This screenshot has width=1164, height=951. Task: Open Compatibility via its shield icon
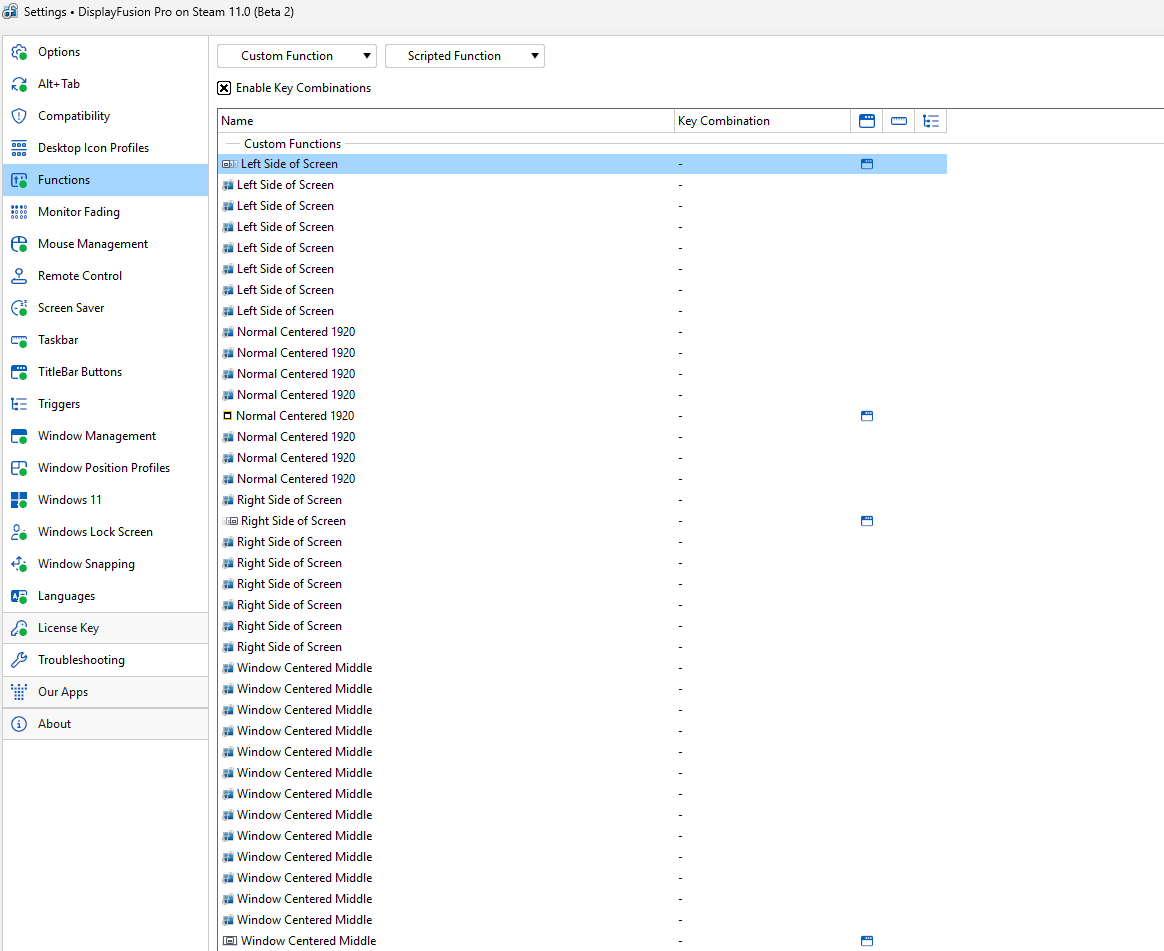(19, 116)
